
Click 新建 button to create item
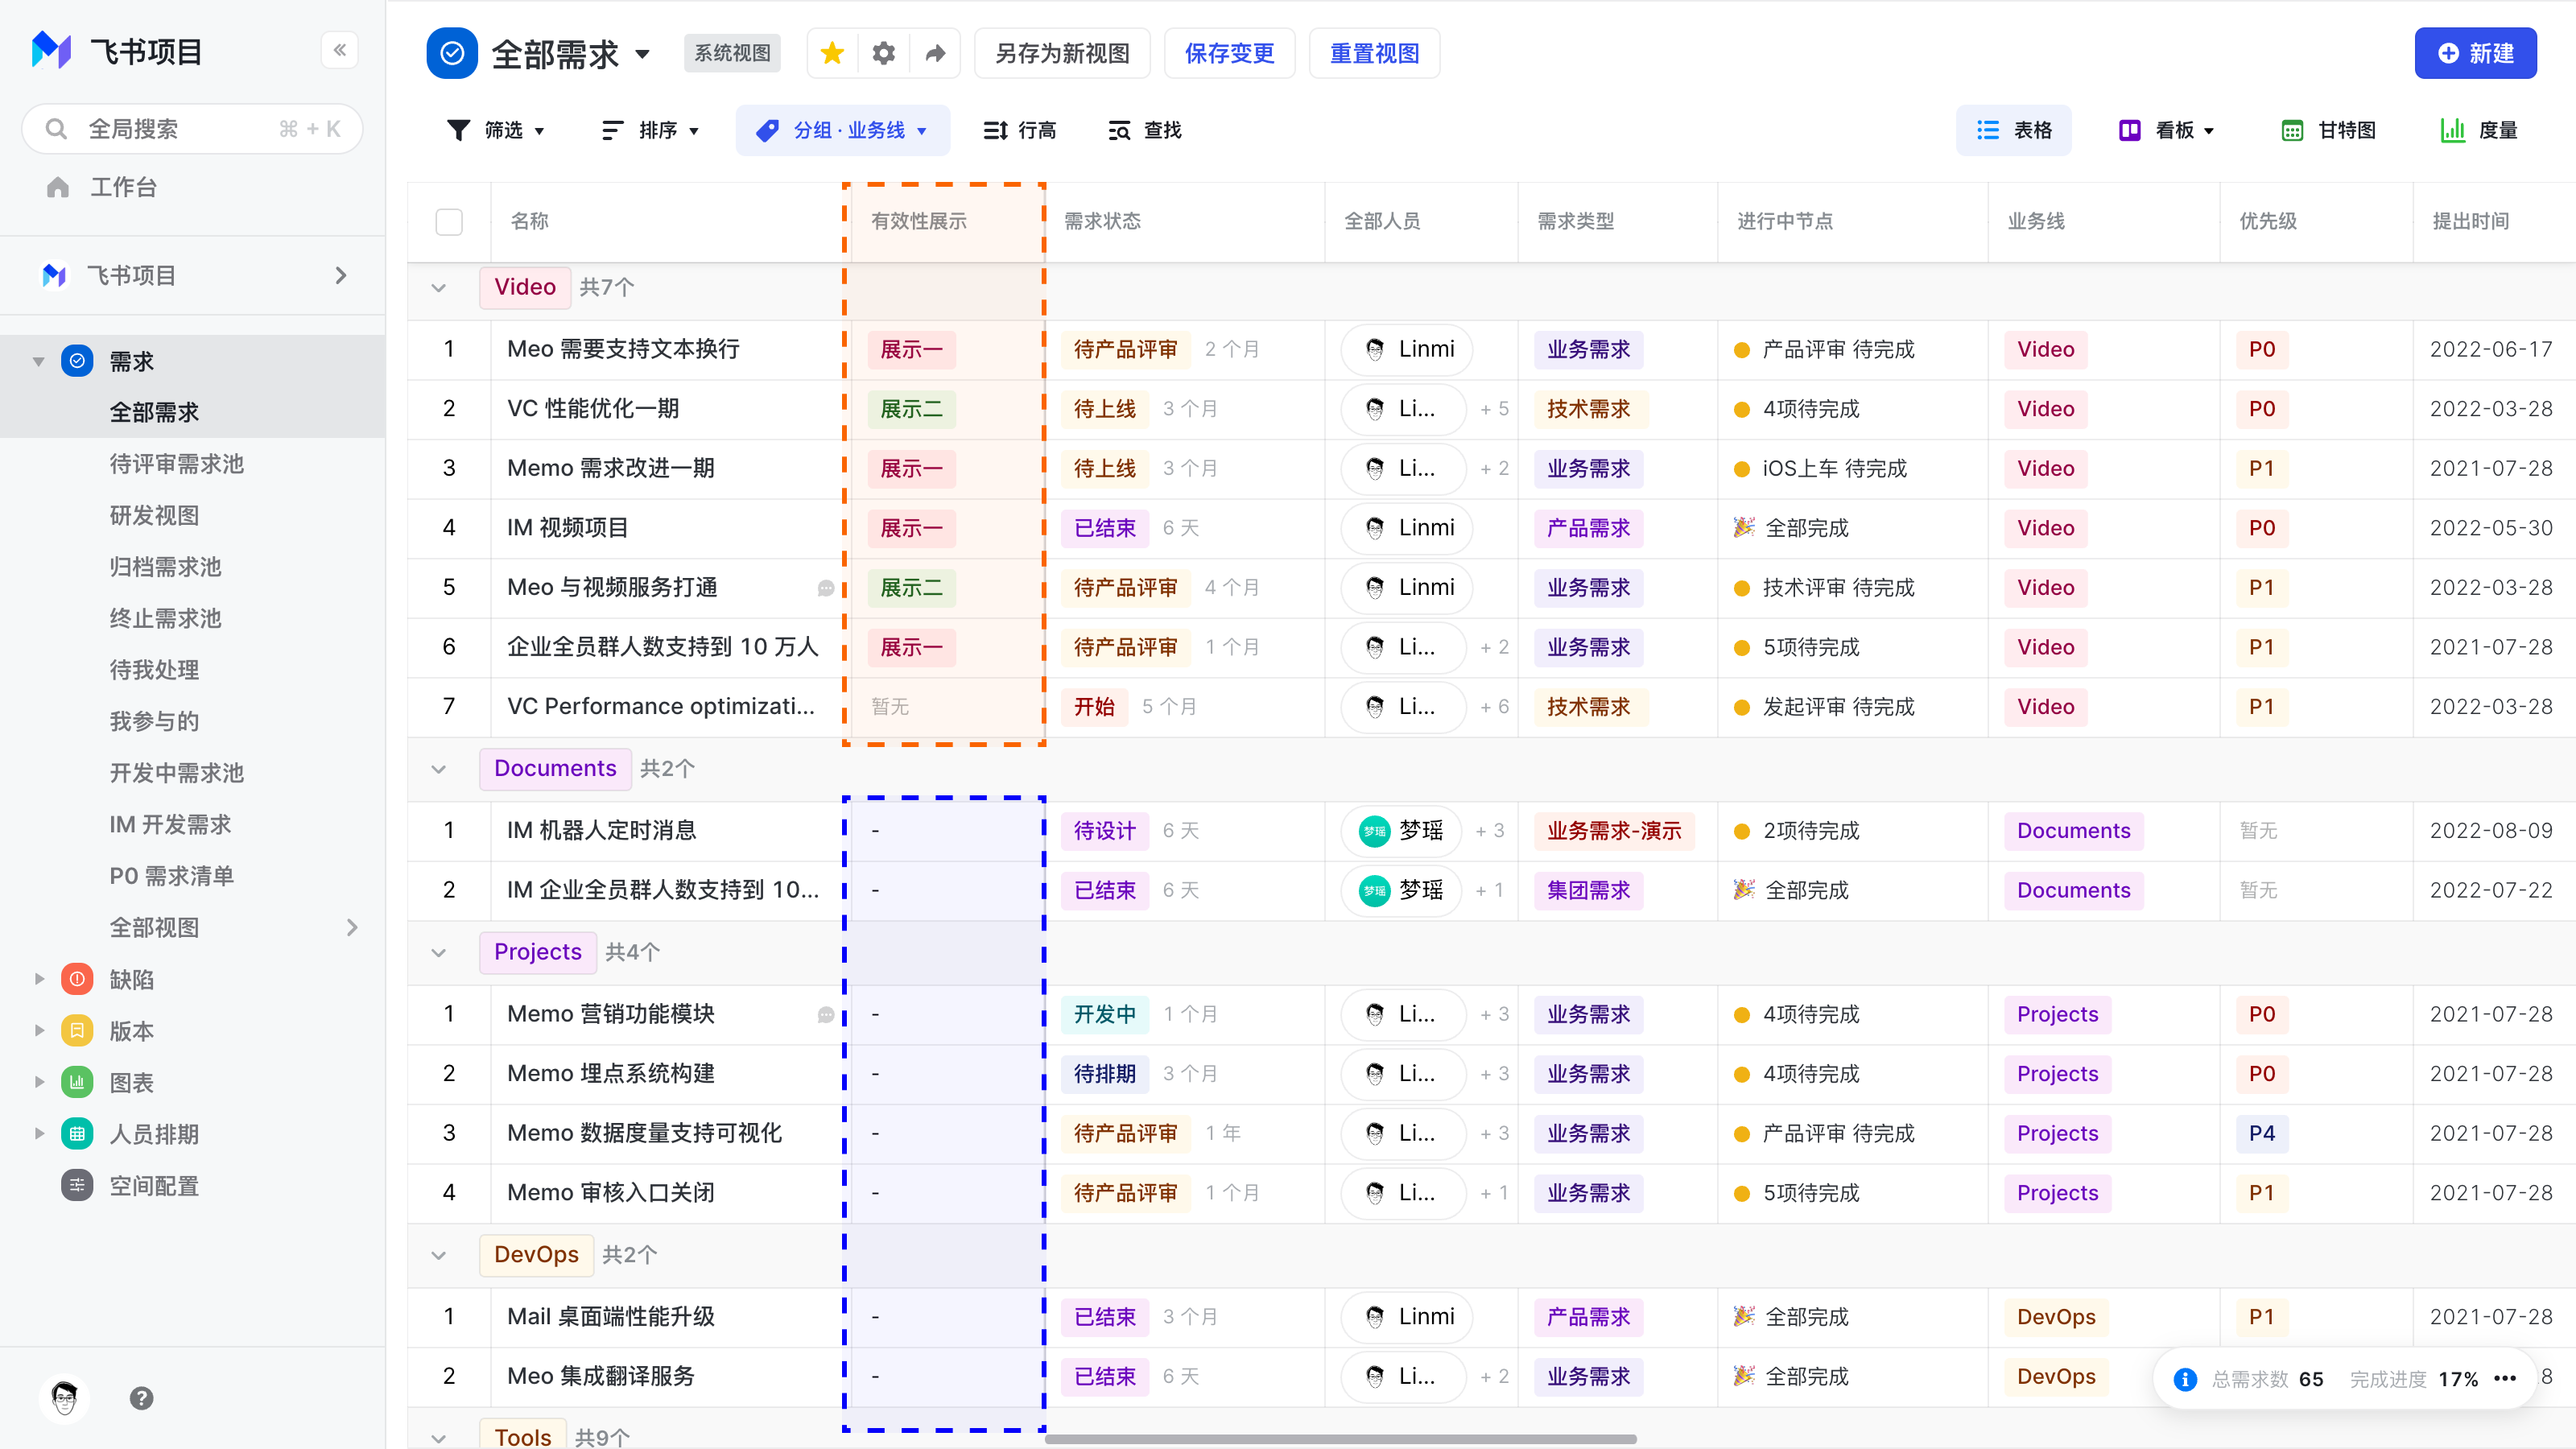[2475, 53]
